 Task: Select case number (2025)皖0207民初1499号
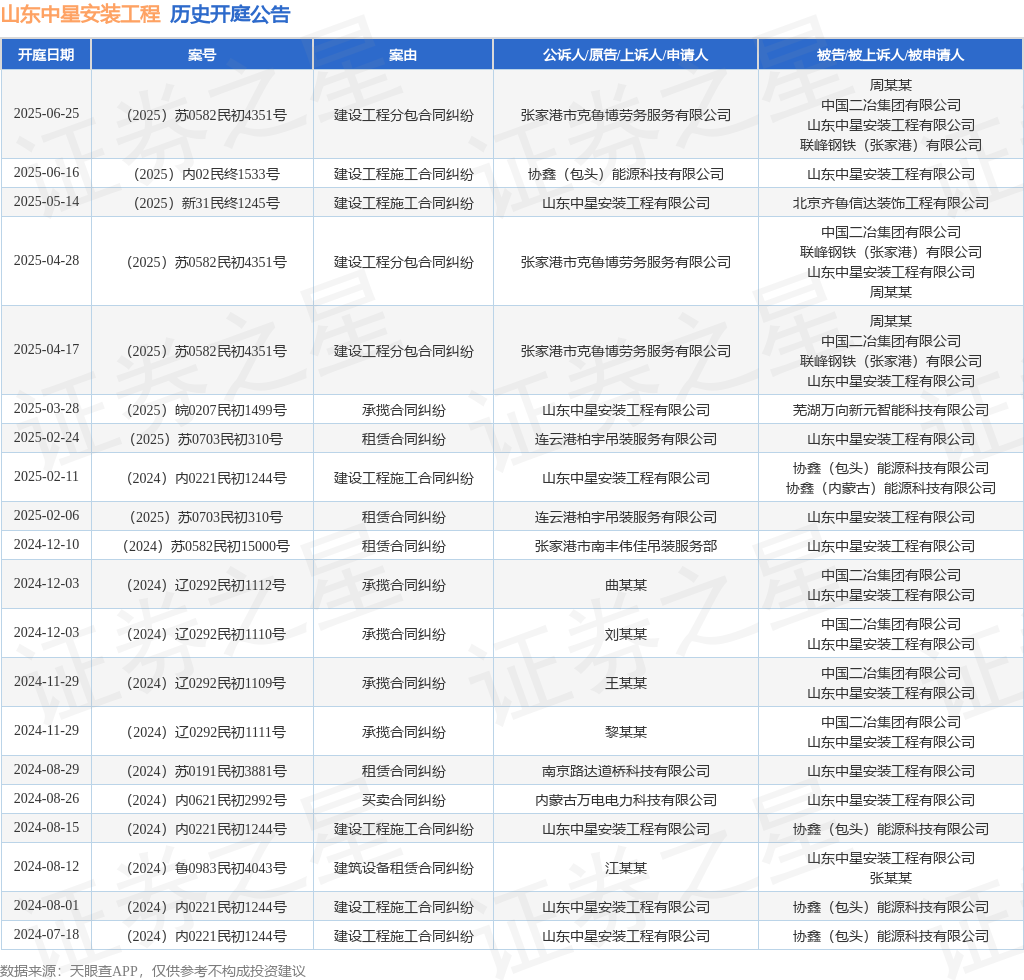[x=206, y=410]
